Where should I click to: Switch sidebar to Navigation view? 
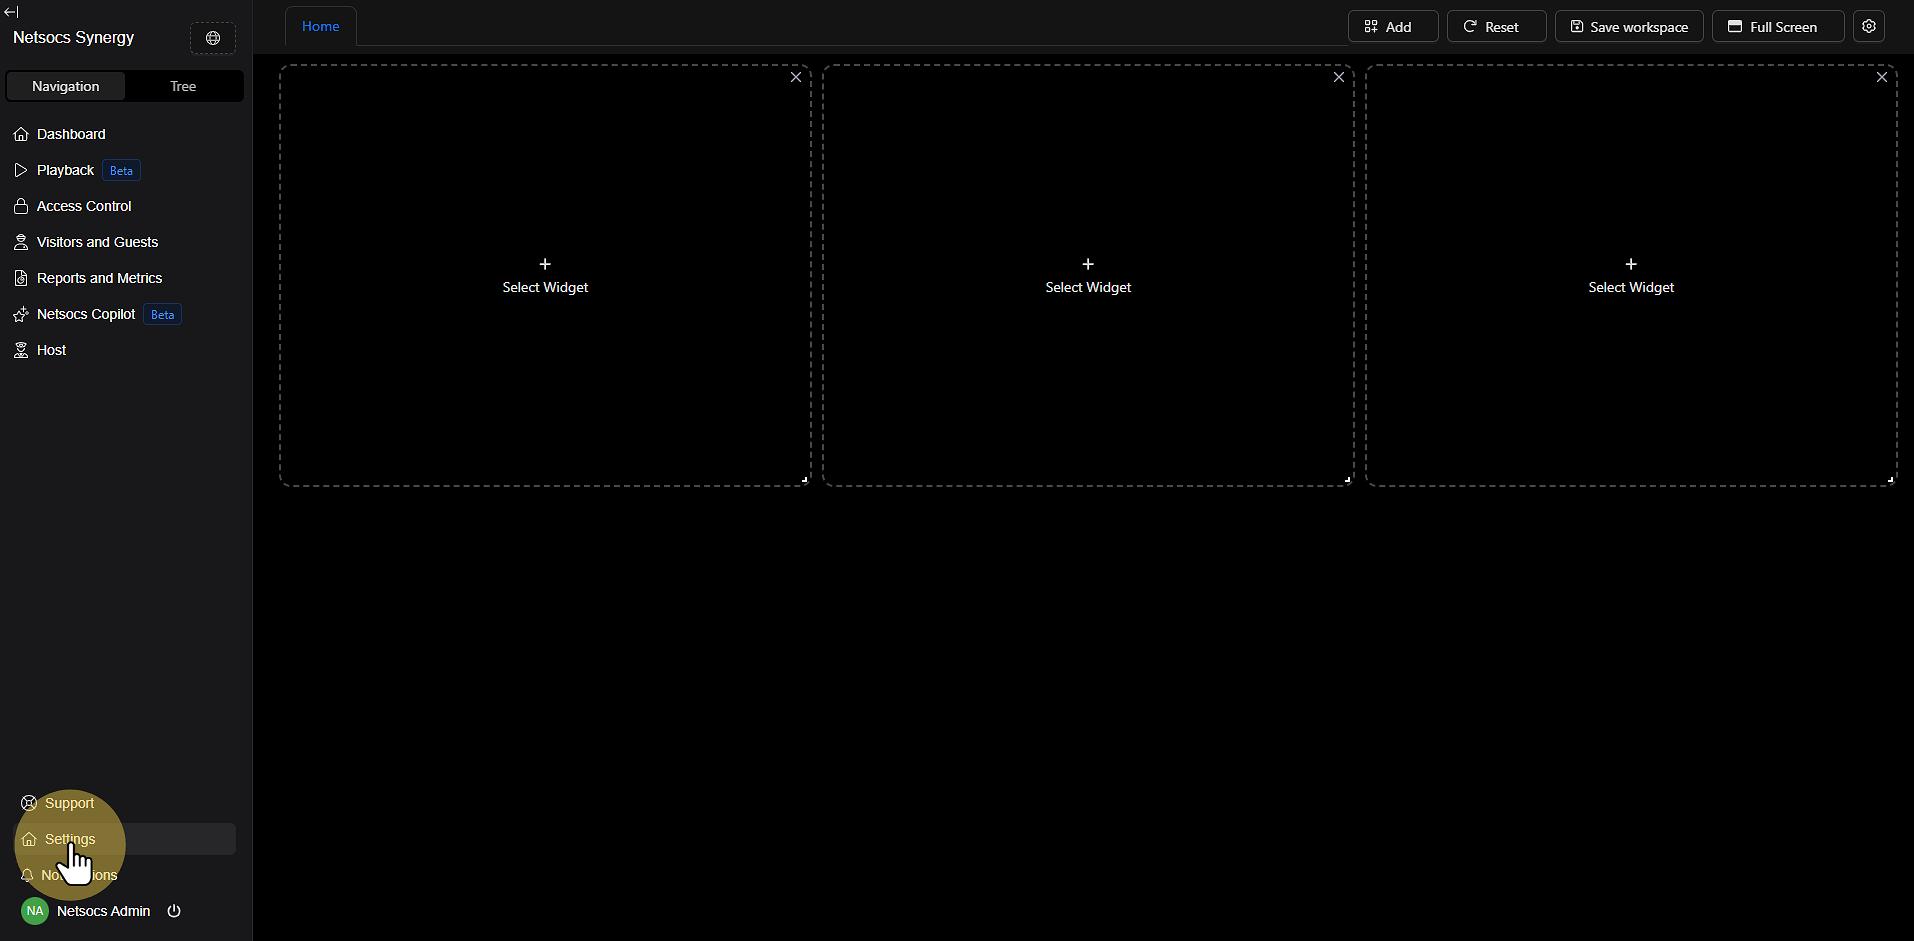coord(66,86)
